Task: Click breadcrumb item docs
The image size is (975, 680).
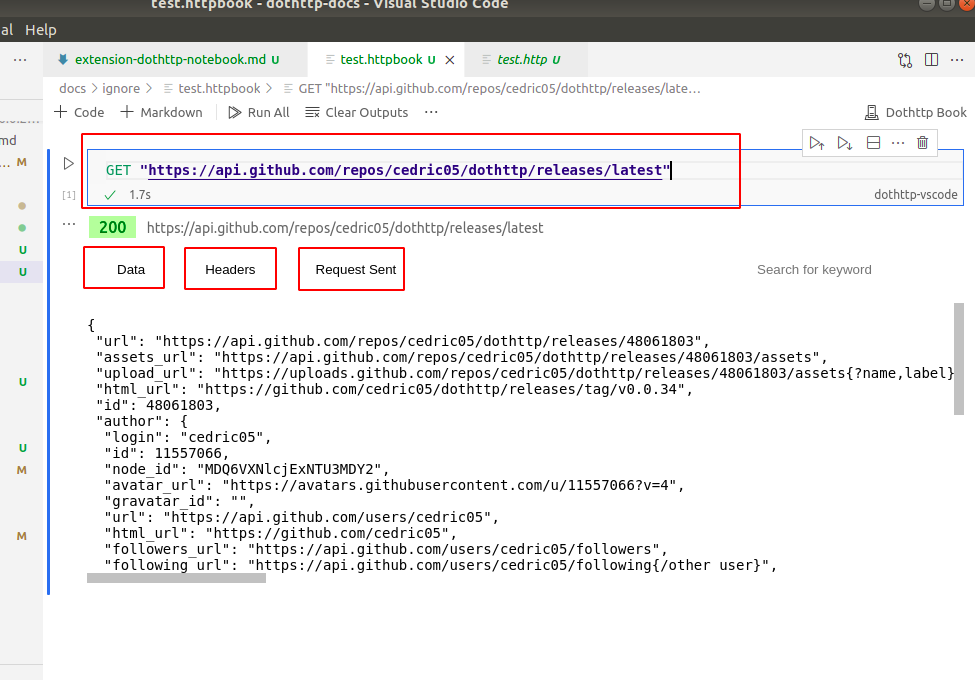Action: (72, 88)
